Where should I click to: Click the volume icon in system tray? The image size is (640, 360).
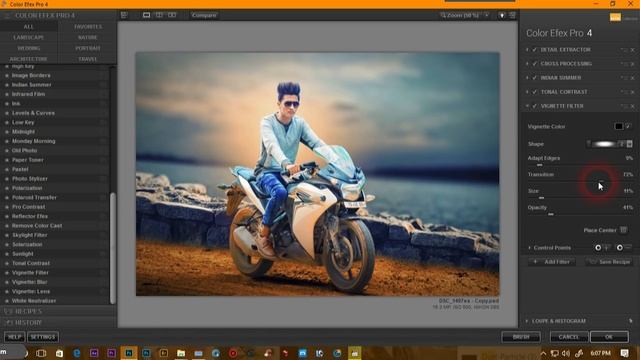pos(566,353)
